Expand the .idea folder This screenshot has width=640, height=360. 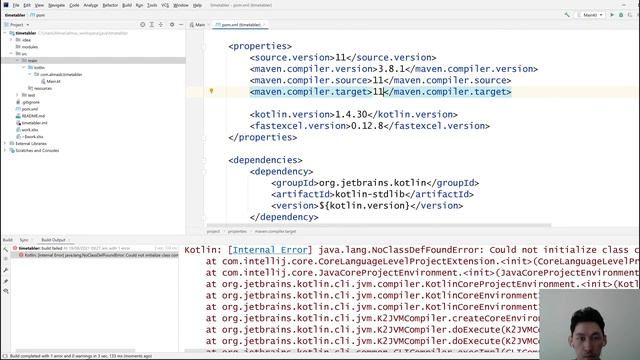click(11, 40)
